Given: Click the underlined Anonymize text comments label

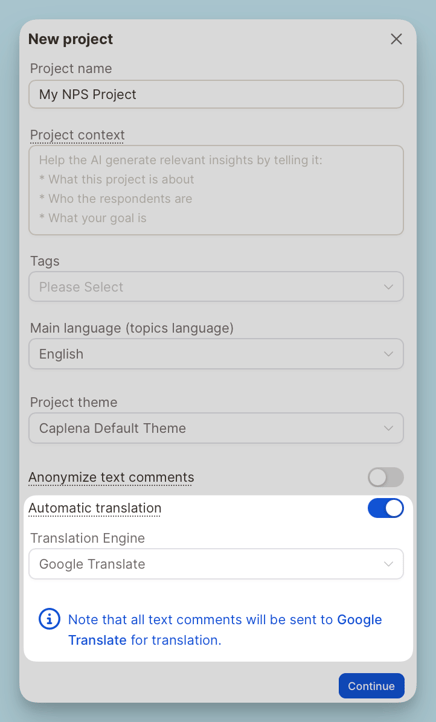Looking at the screenshot, I should click(x=111, y=477).
